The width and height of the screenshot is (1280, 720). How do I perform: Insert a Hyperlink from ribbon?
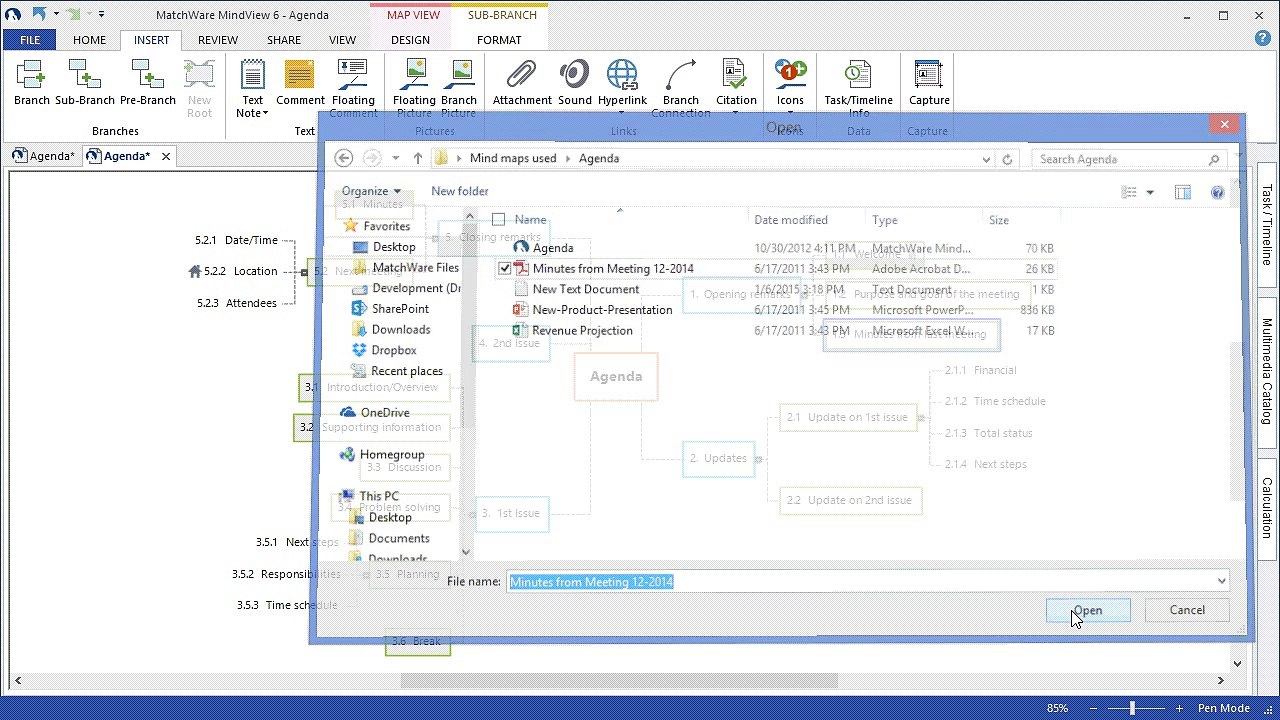pos(622,82)
